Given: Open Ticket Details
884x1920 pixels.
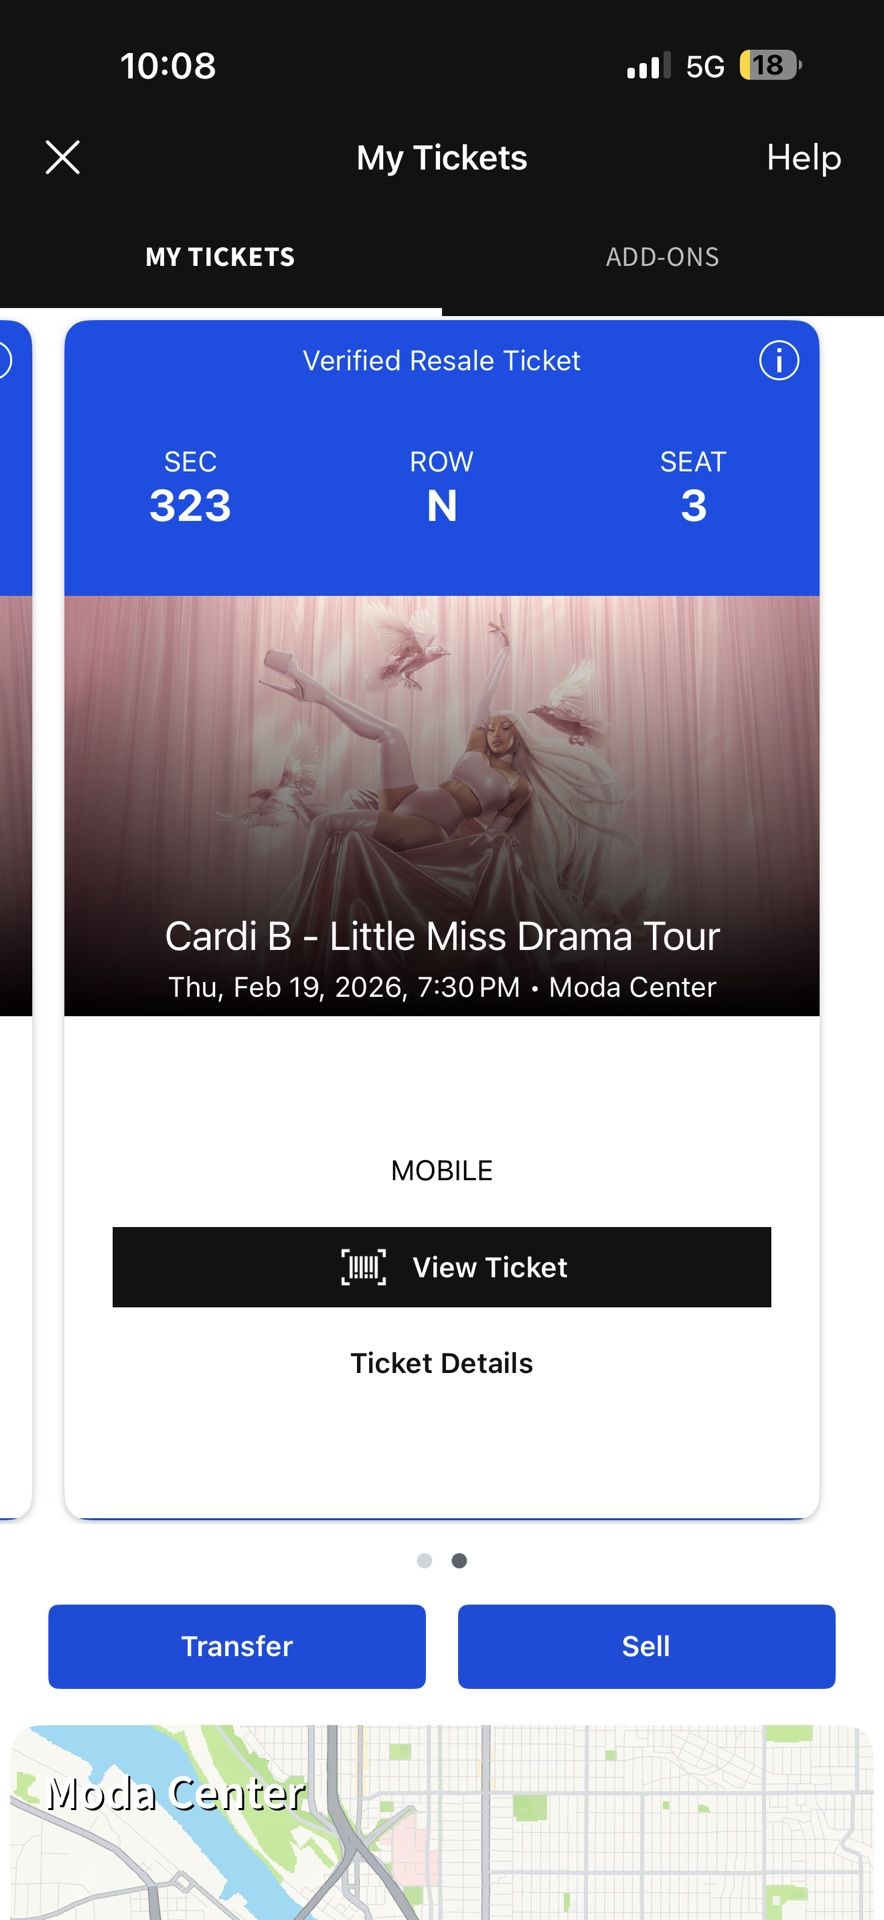Looking at the screenshot, I should 441,1363.
